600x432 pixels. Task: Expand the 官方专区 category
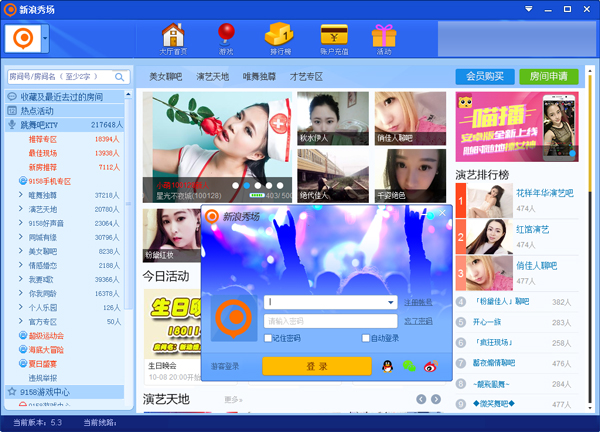click(21, 321)
